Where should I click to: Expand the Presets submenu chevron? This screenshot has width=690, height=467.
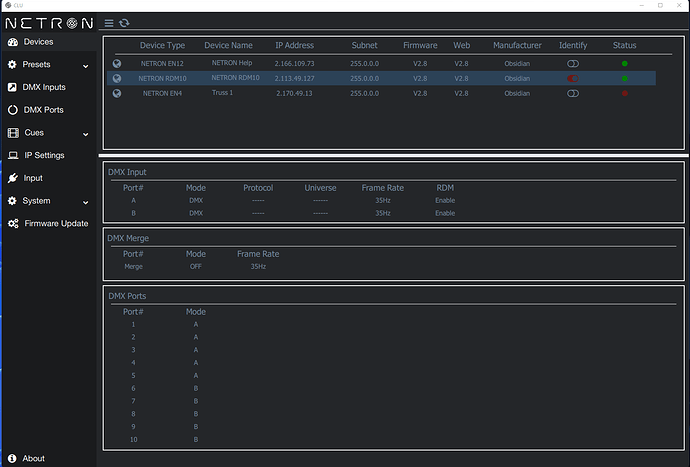coord(86,66)
